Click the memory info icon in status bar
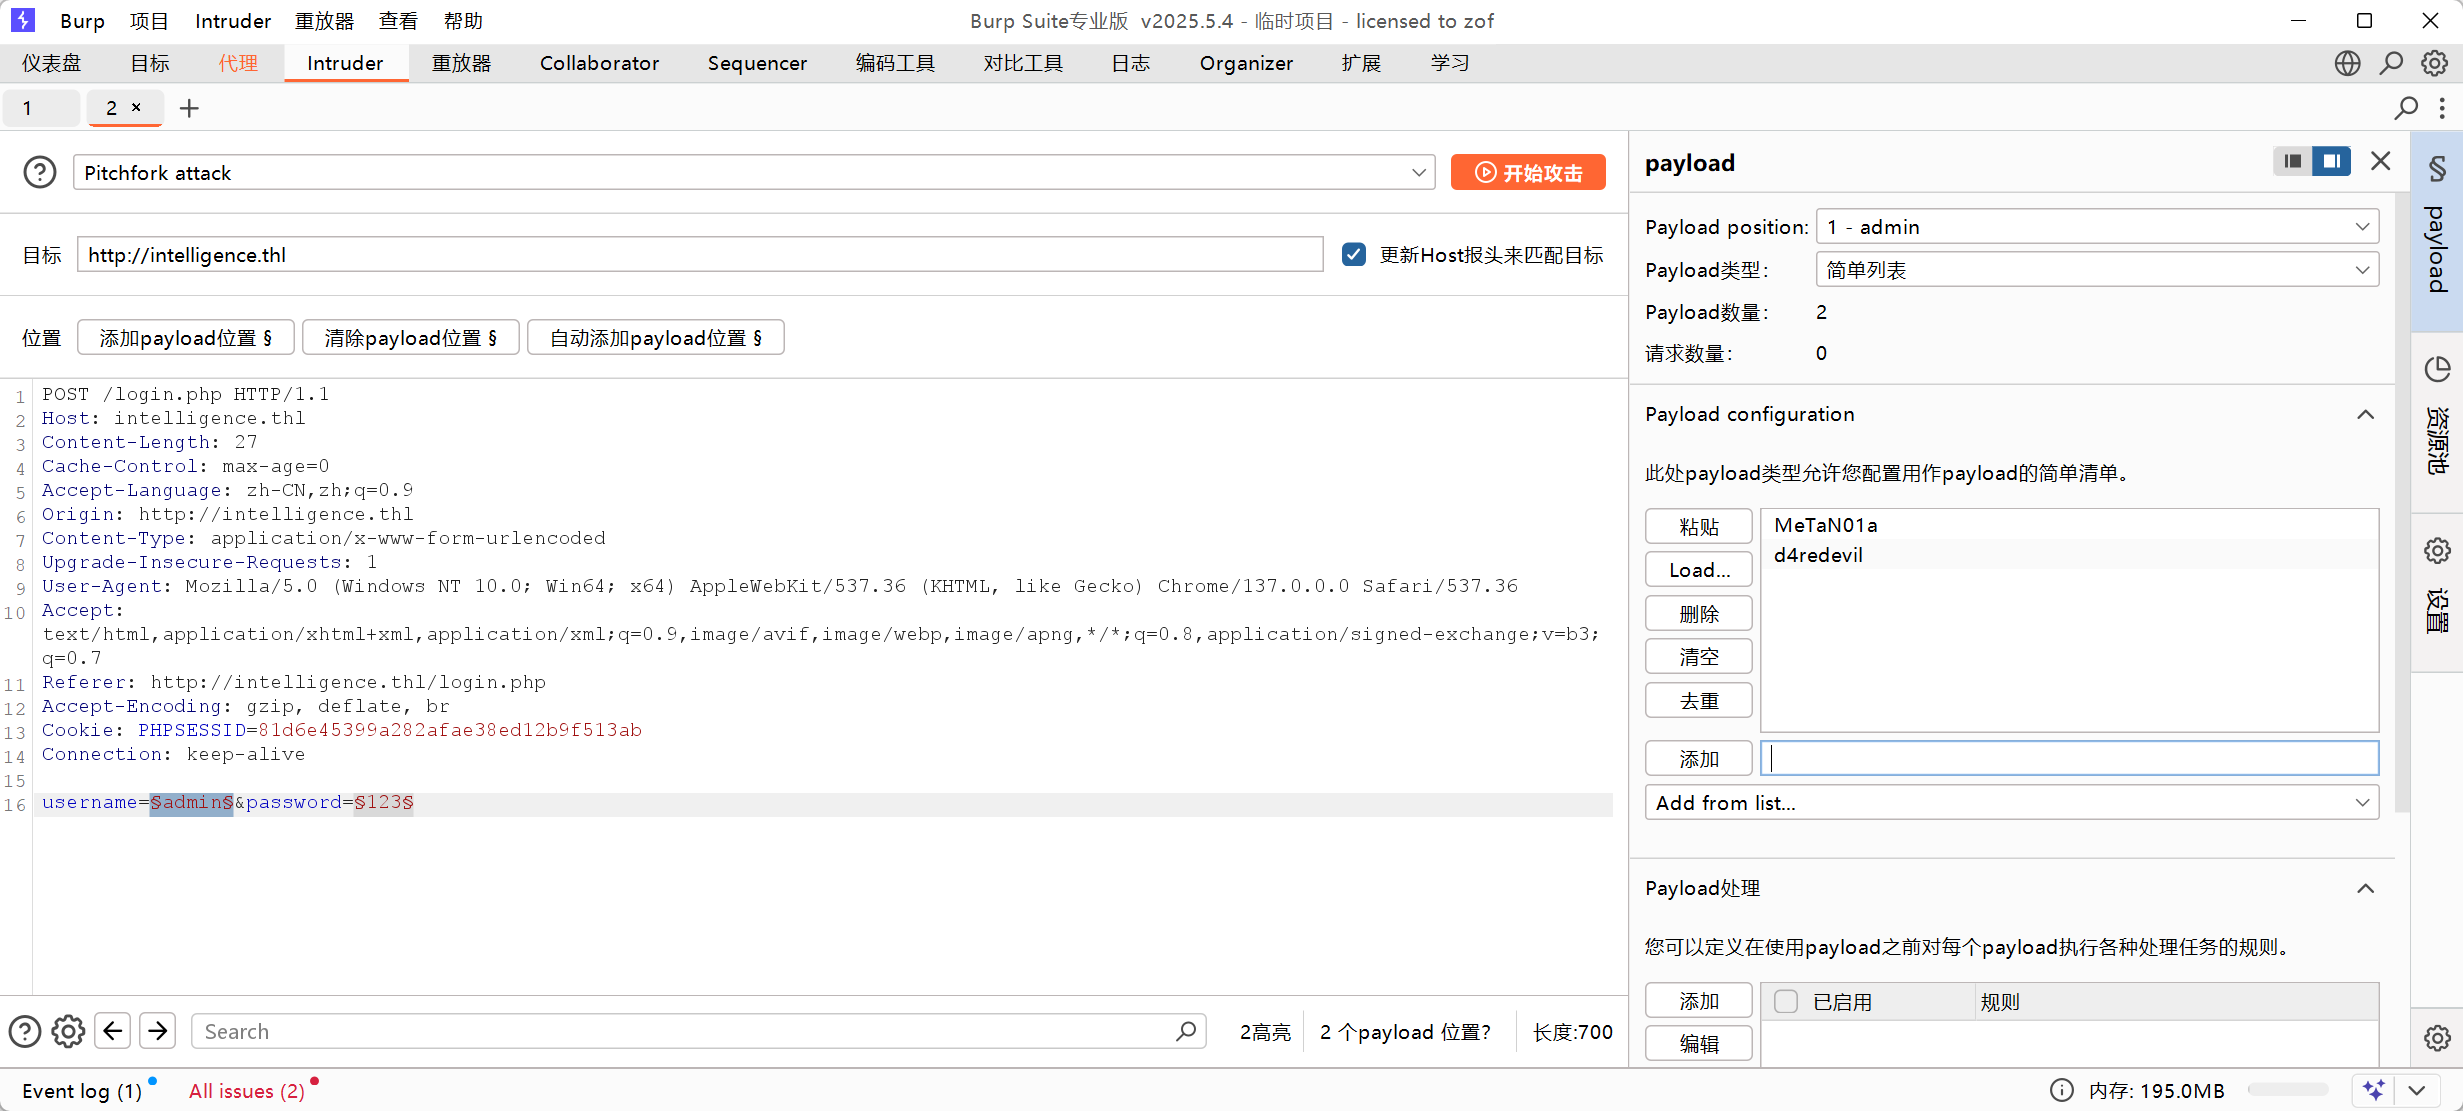The width and height of the screenshot is (2463, 1111). coord(2061,1090)
